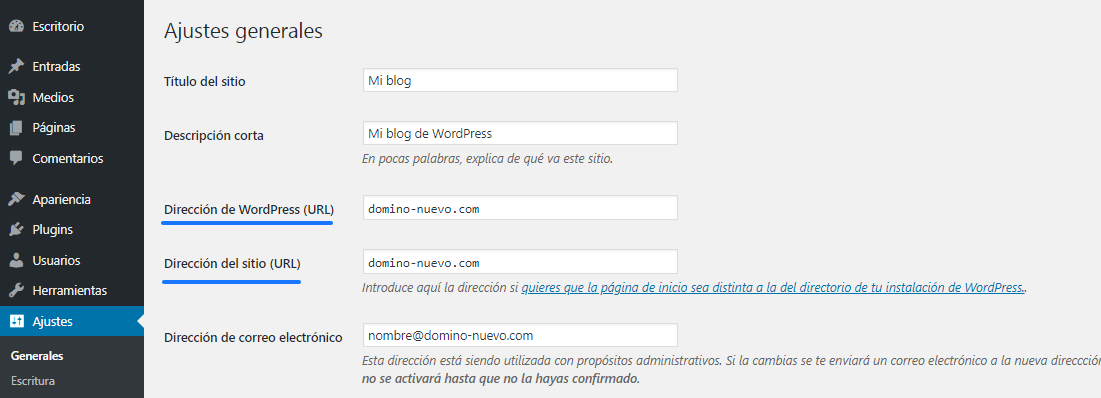Screen dimensions: 1101x398
Task: Click the Dirección del sitio URL field
Action: coord(520,263)
